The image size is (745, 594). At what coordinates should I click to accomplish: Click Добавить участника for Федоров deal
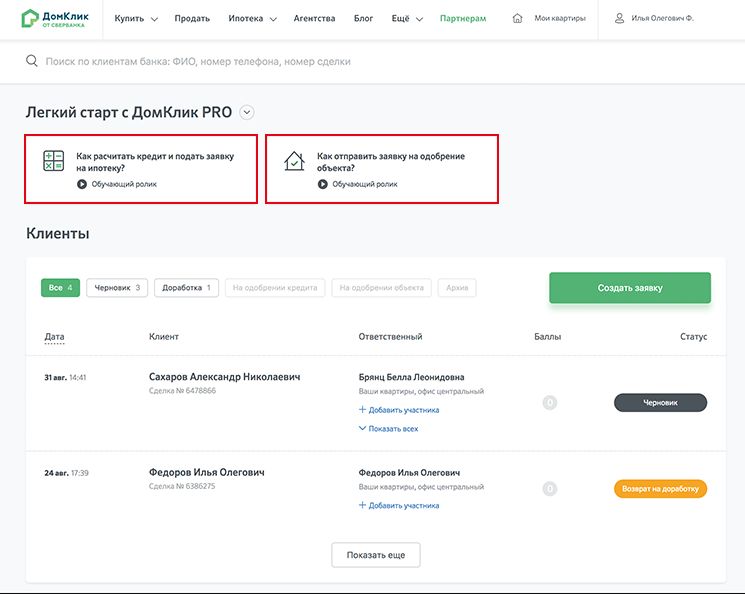(x=399, y=505)
